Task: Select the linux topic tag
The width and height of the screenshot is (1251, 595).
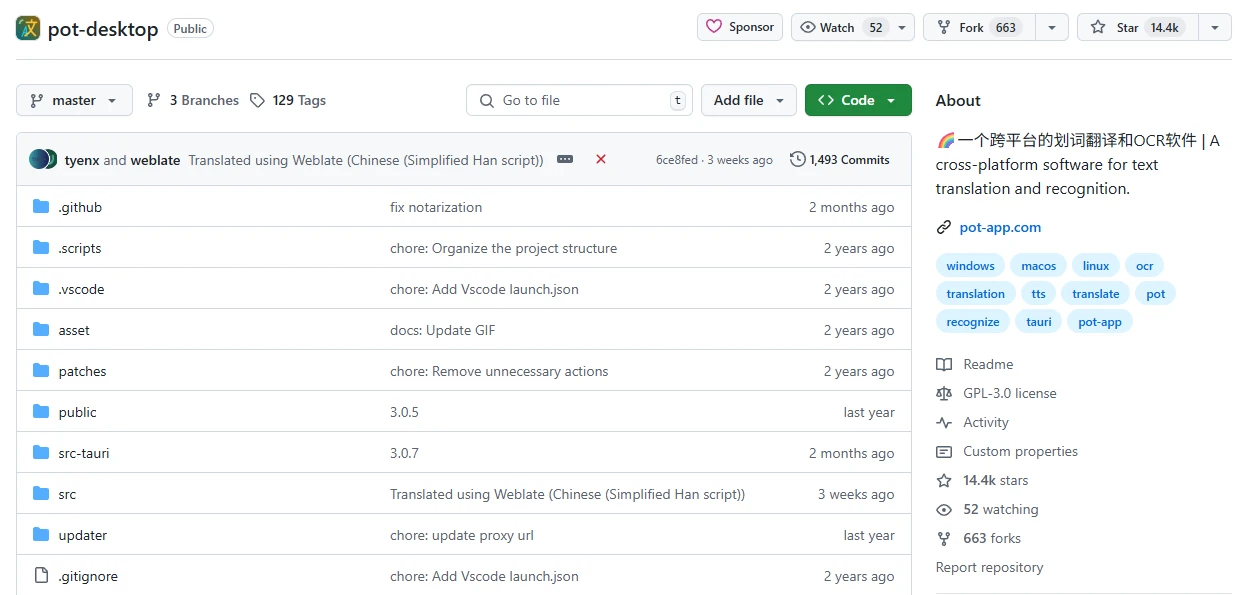Action: (x=1096, y=266)
